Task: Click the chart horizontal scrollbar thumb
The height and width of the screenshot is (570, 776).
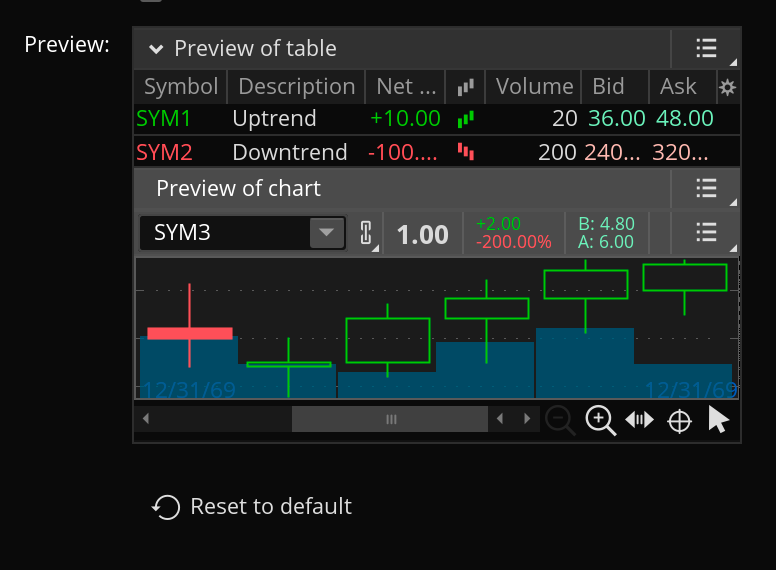Action: click(391, 420)
